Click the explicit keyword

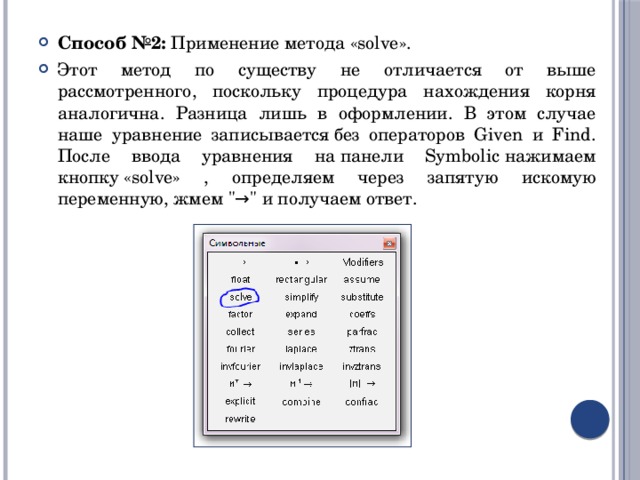coord(240,401)
